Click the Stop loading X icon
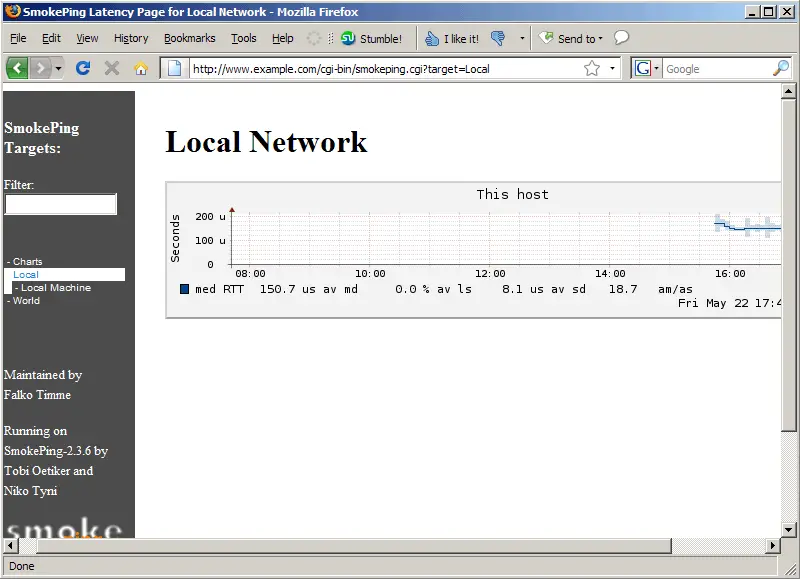This screenshot has height=579, width=800. click(x=112, y=68)
